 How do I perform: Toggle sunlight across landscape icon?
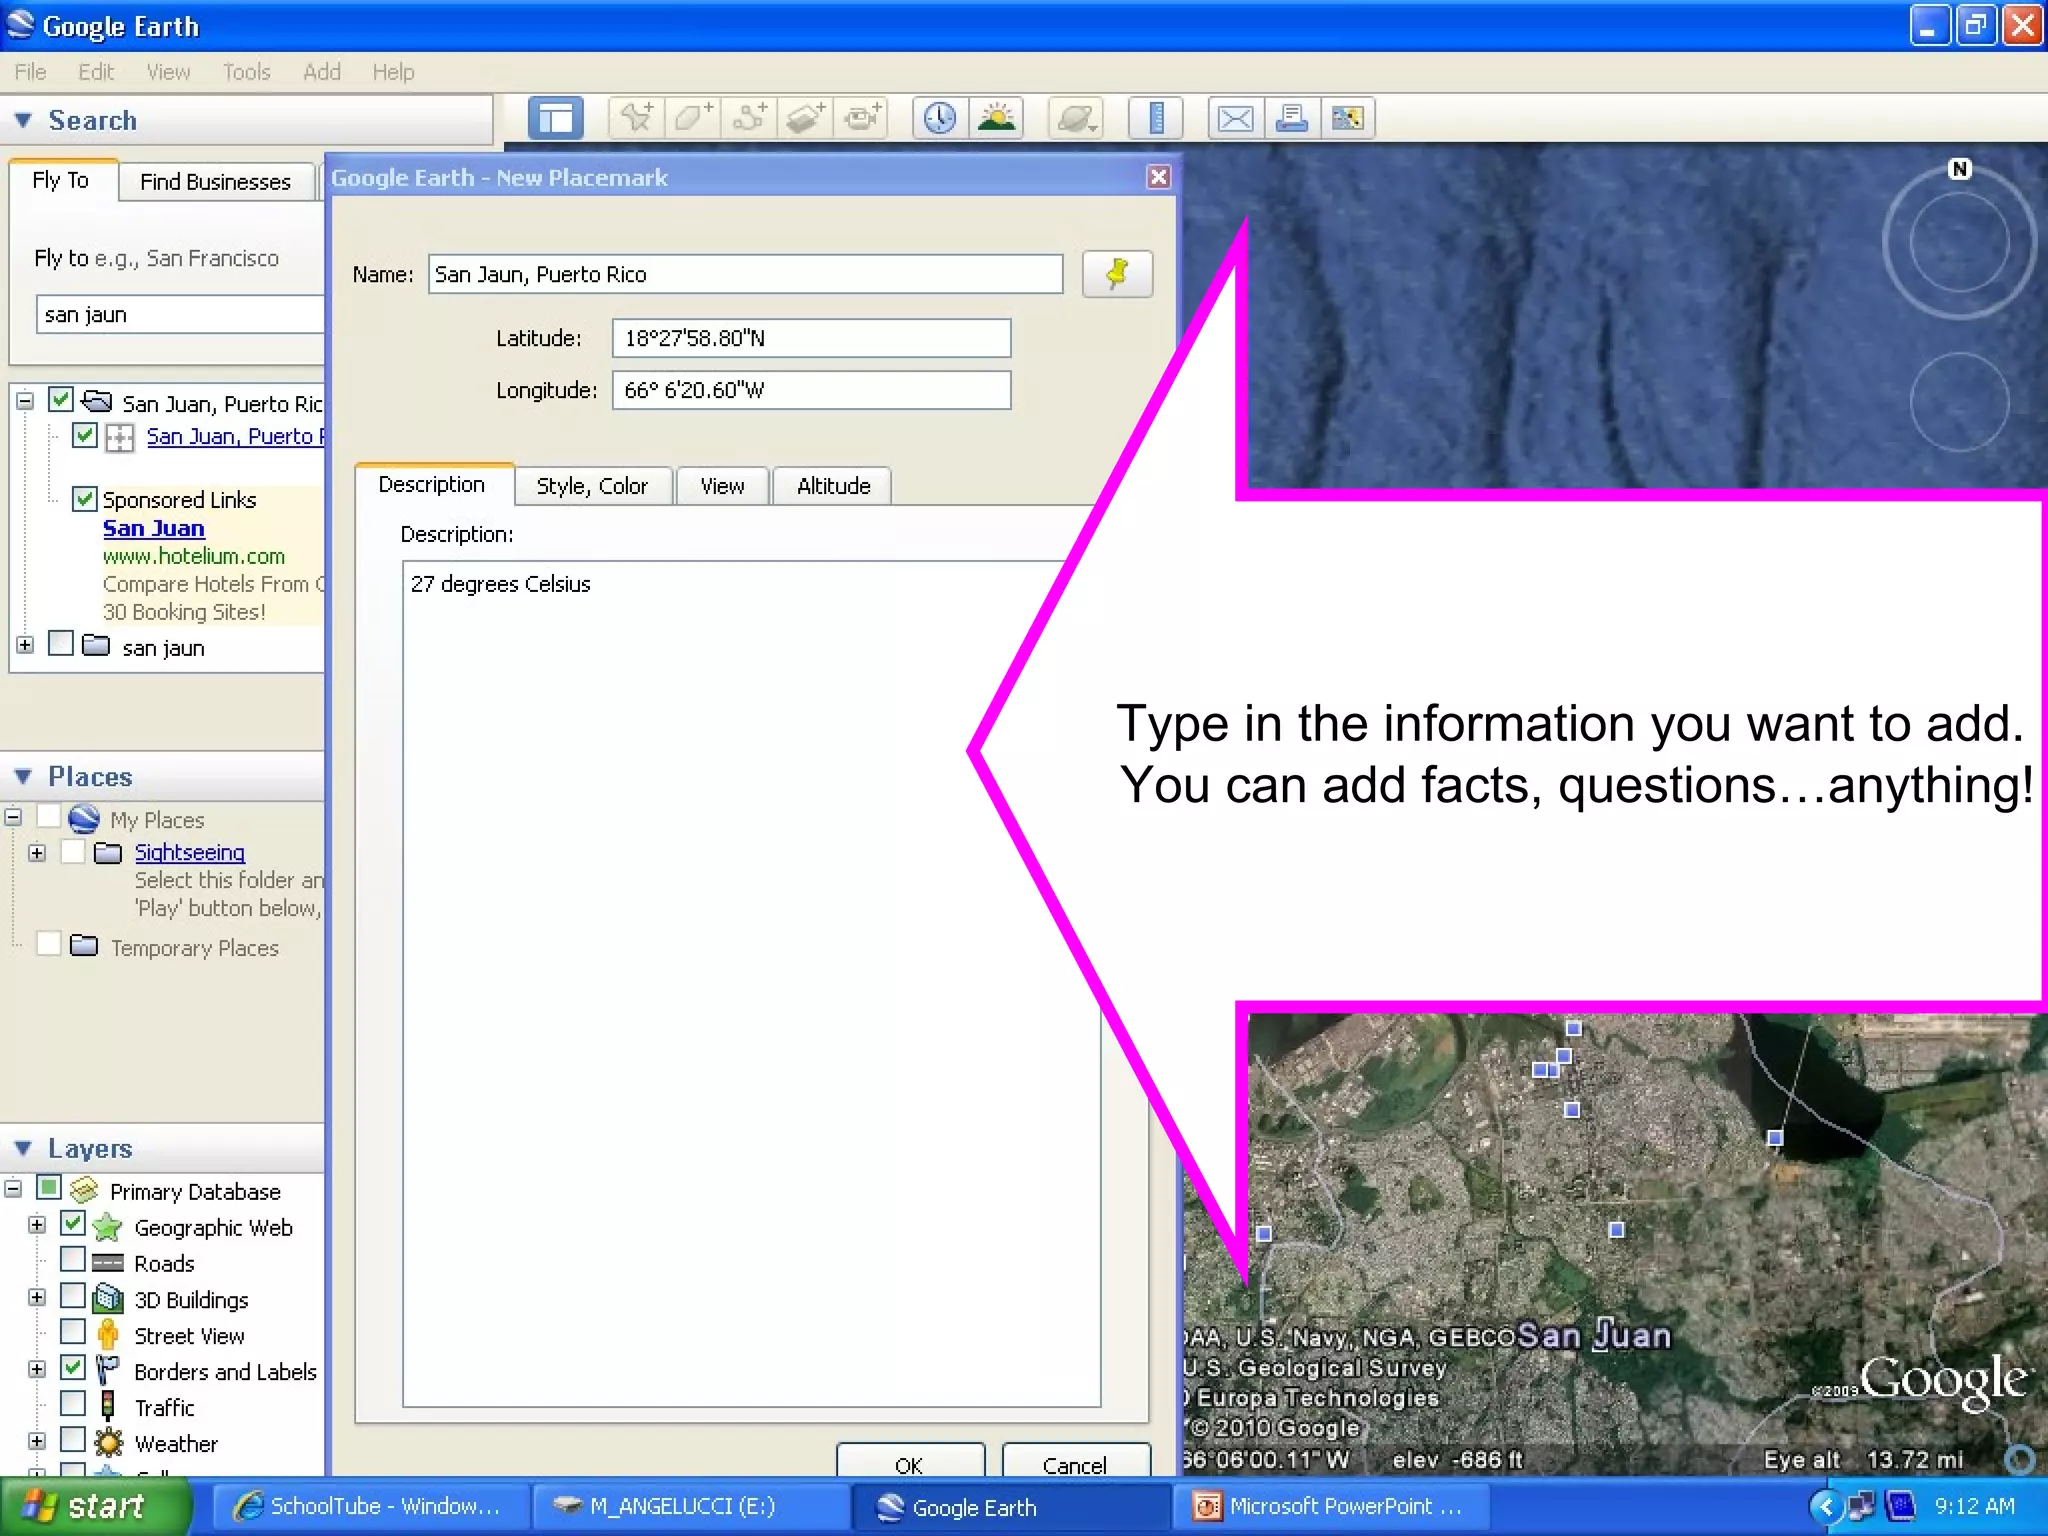(996, 118)
